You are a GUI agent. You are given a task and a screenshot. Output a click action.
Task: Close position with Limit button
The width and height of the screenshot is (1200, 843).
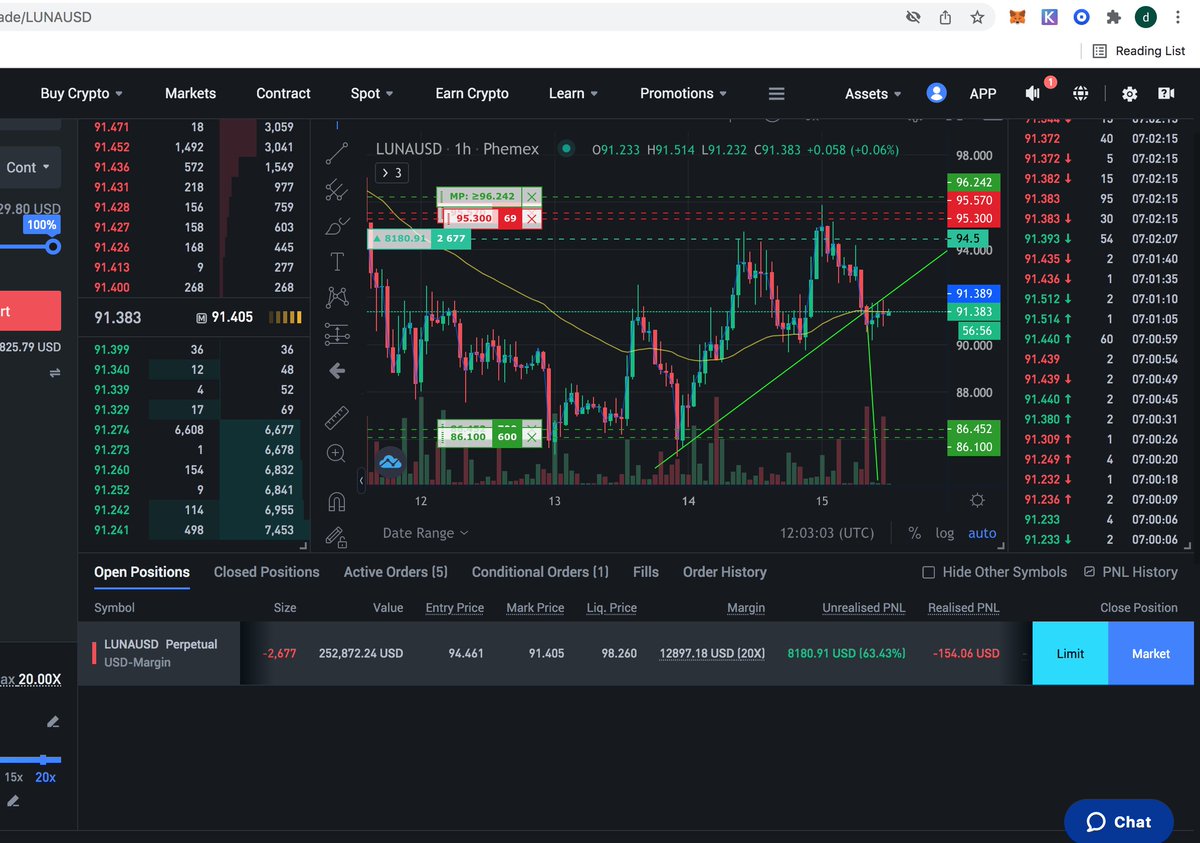coord(1070,653)
